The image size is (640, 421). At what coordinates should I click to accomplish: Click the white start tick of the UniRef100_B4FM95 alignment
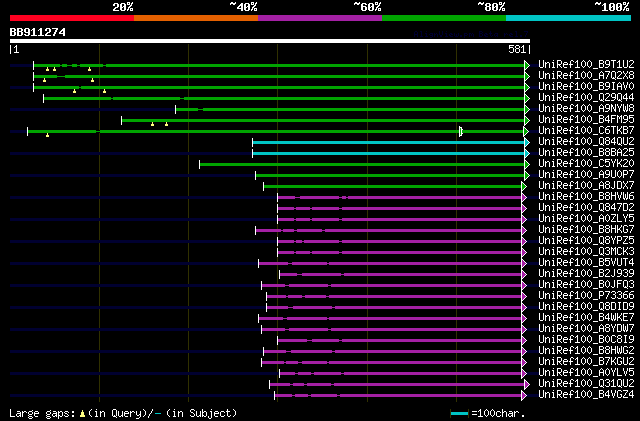122,120
